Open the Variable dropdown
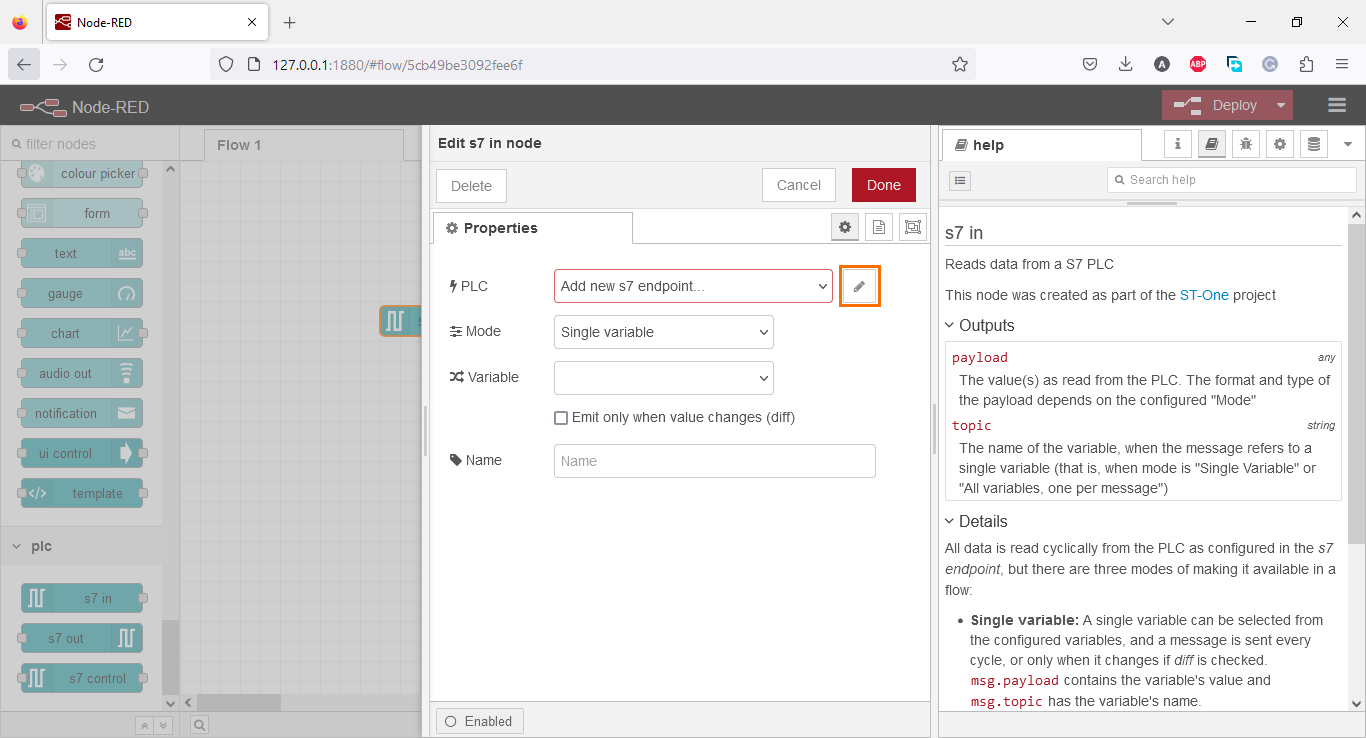The image size is (1366, 738). coord(664,377)
